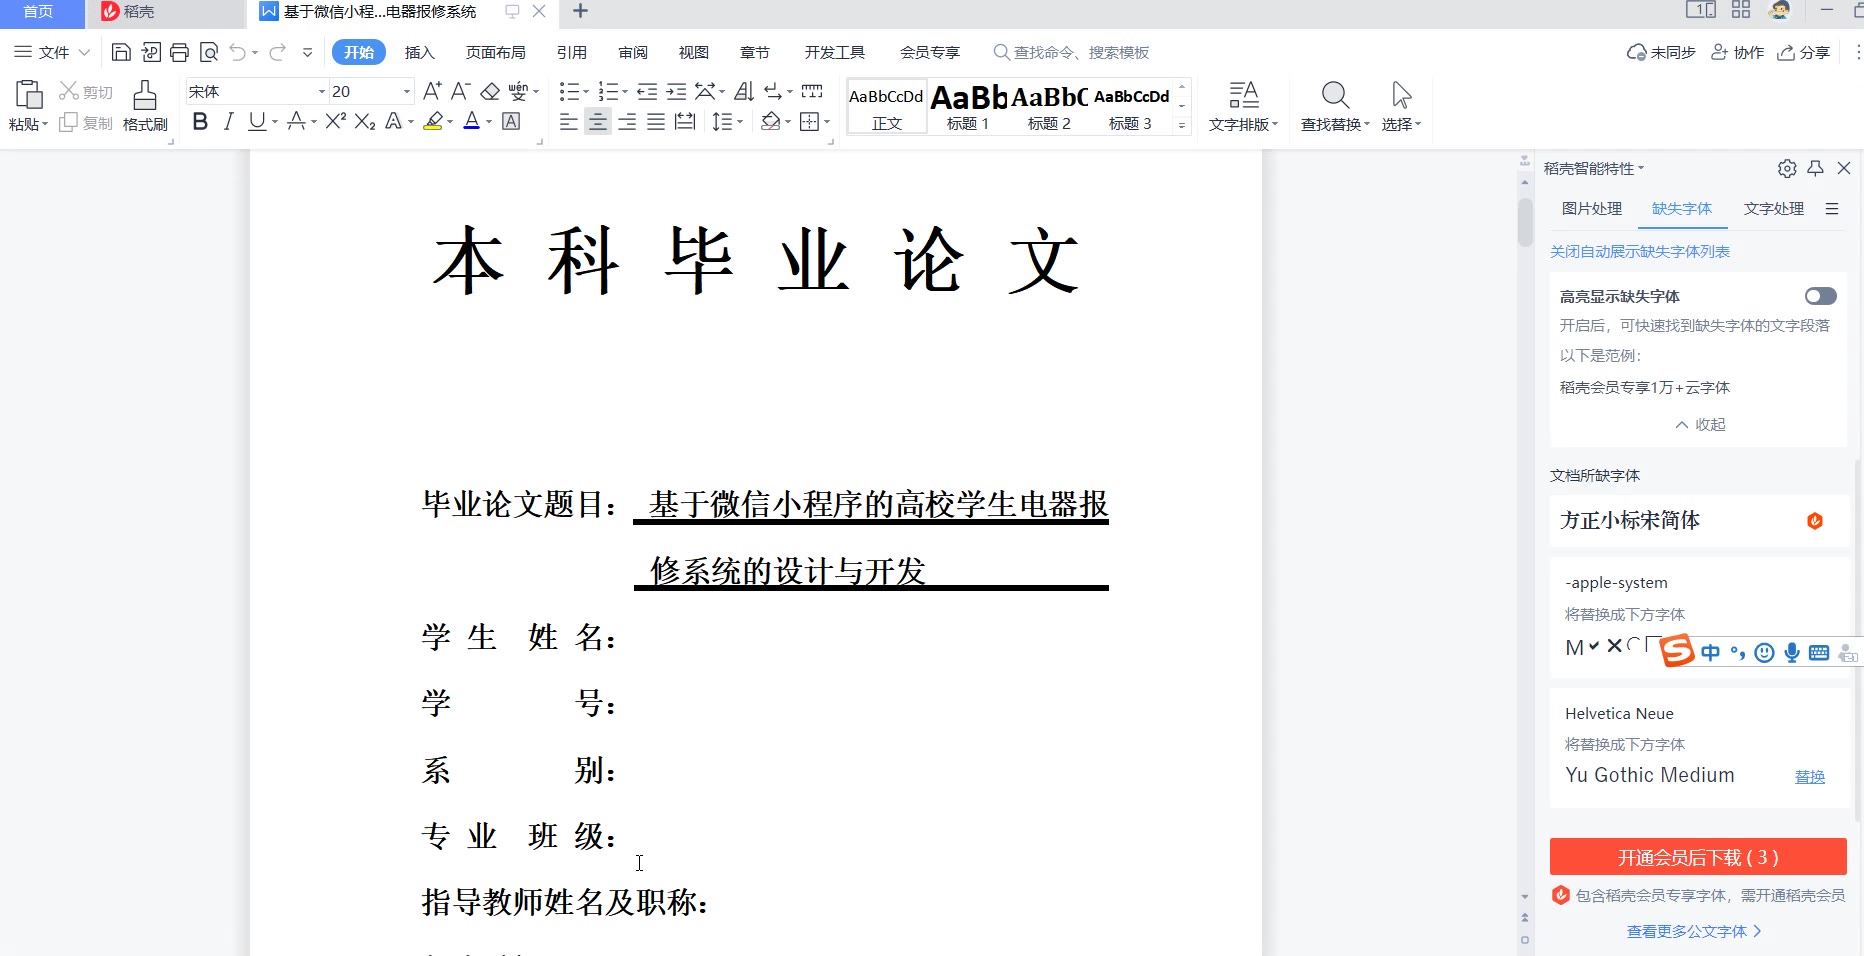Apply the 标题 1 heading style

(x=968, y=107)
